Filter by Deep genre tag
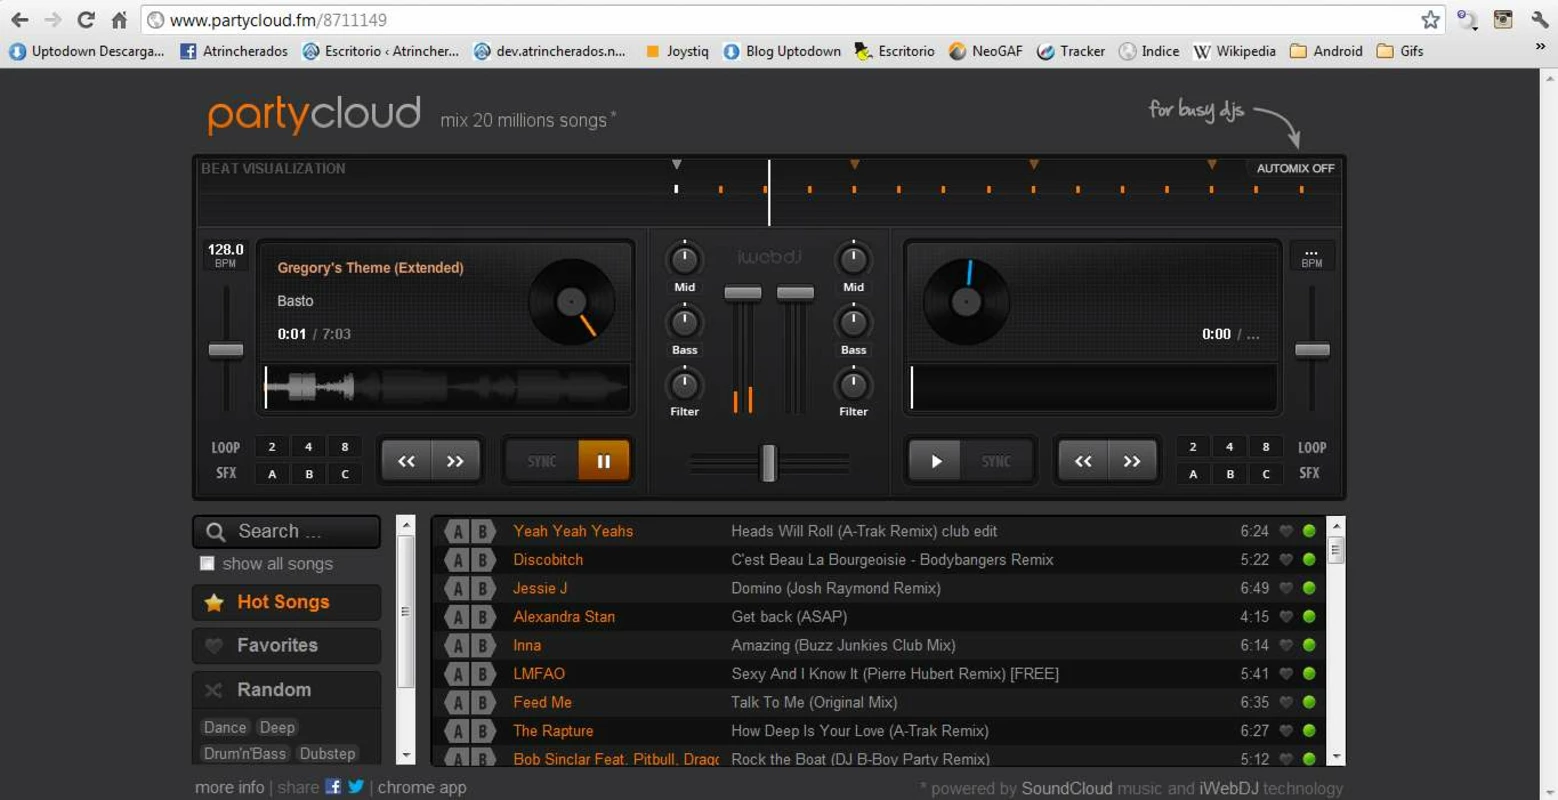This screenshot has width=1558, height=800. (x=277, y=727)
